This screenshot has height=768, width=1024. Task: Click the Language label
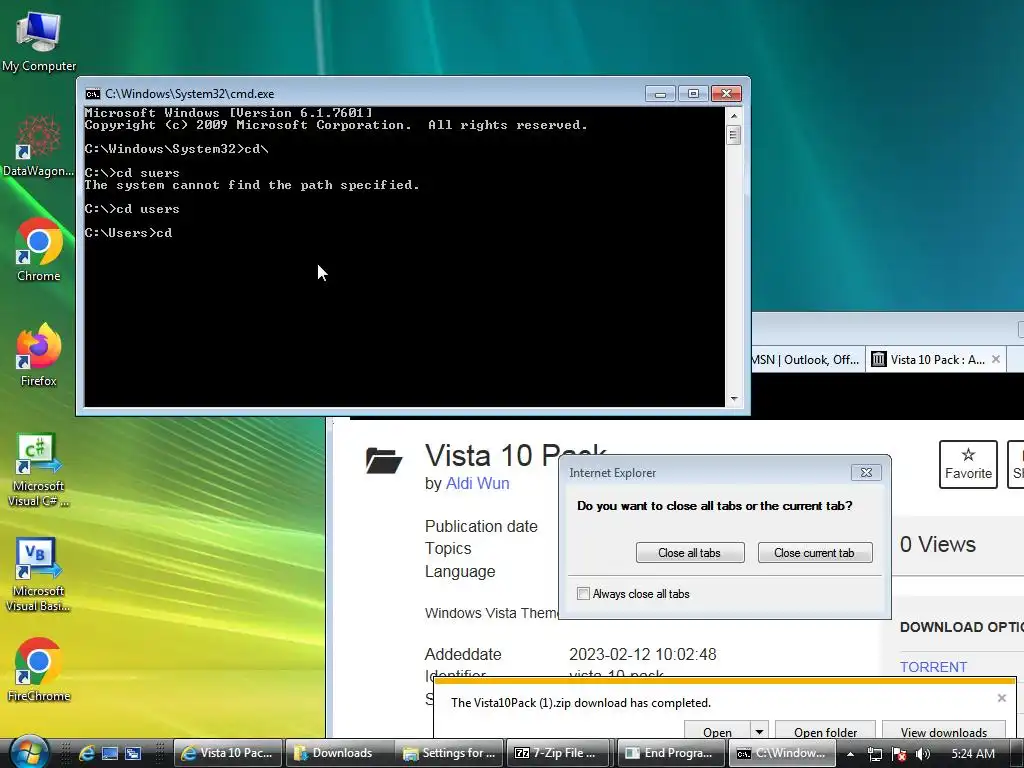point(460,571)
